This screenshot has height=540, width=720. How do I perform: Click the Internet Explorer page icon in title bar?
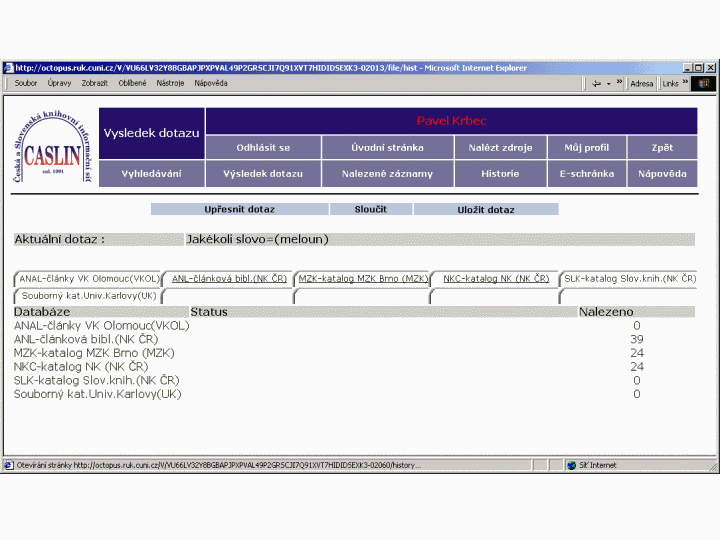[x=9, y=68]
